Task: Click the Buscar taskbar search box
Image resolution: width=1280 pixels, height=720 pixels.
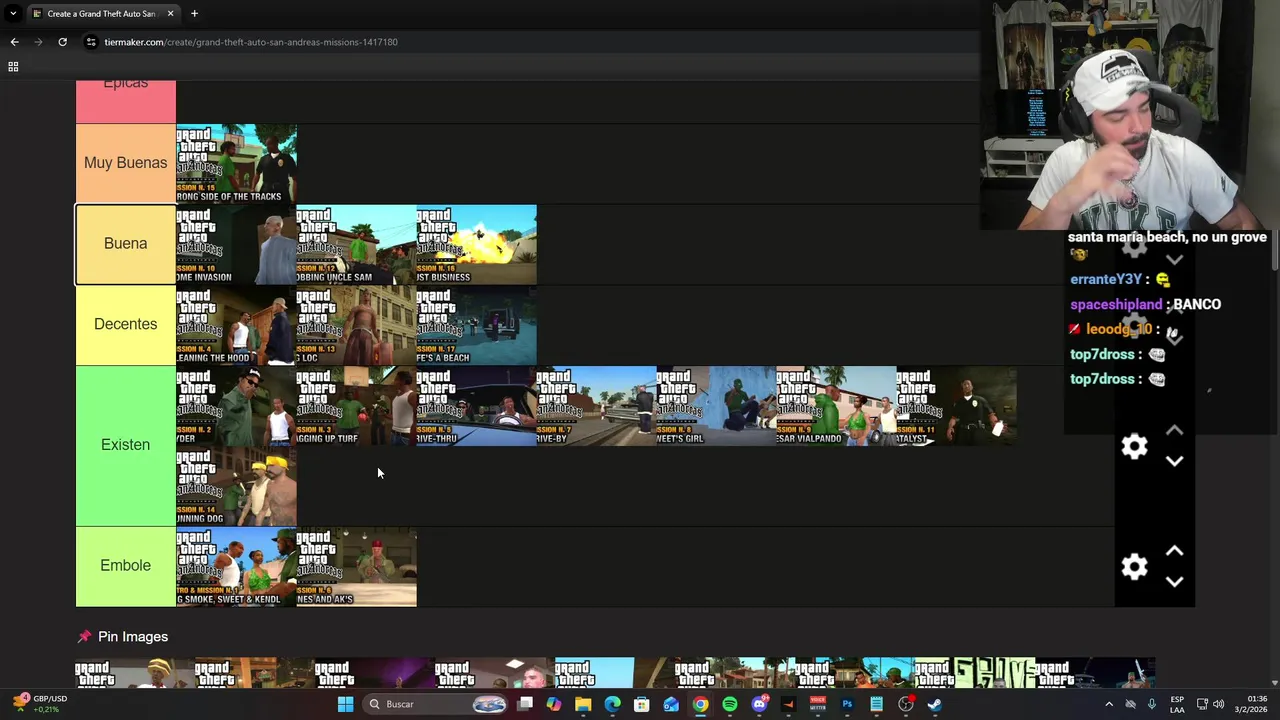Action: click(x=436, y=704)
